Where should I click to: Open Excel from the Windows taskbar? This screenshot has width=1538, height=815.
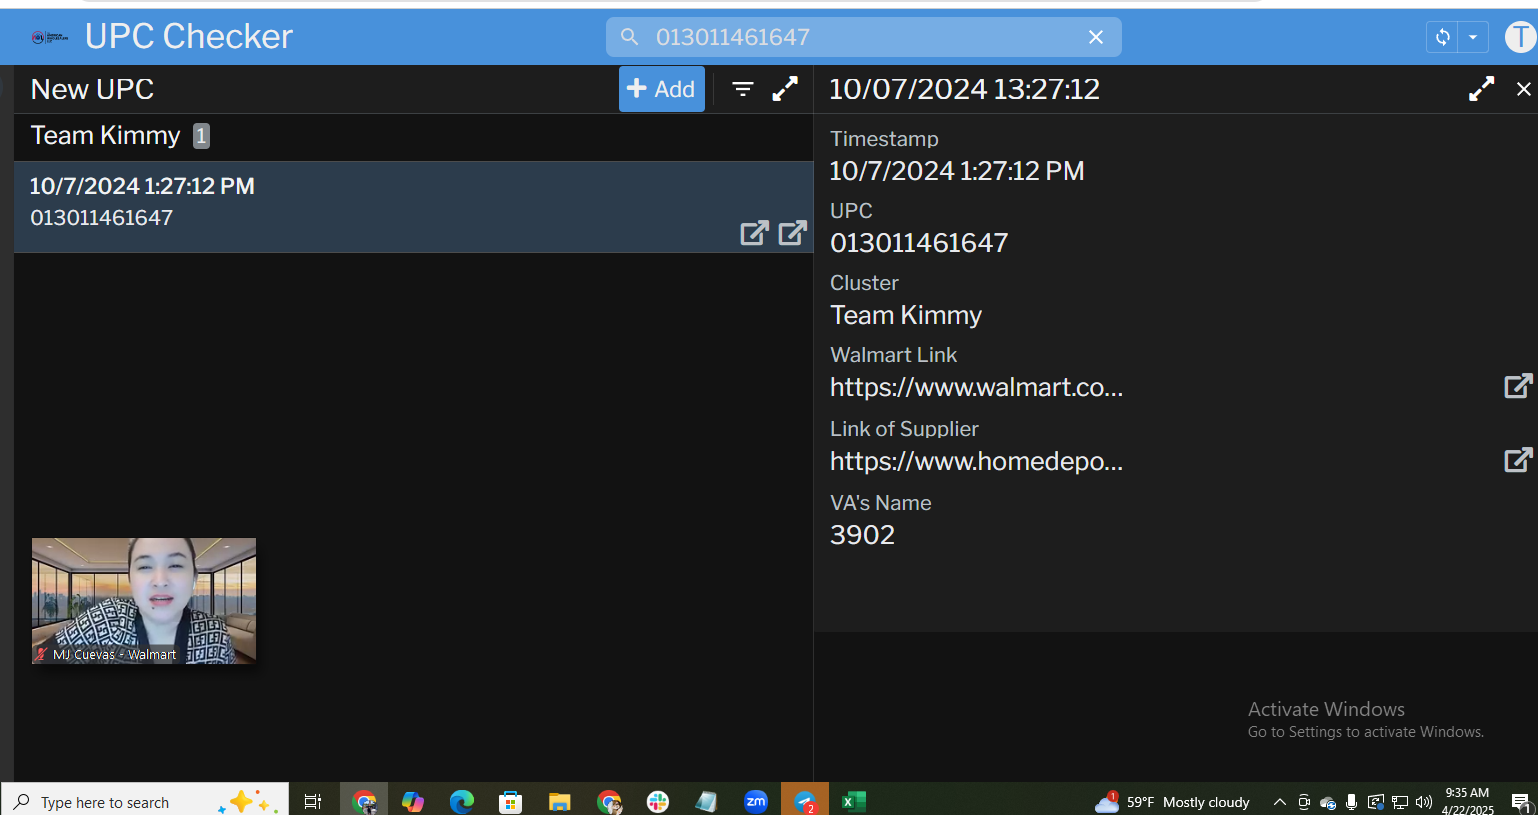click(x=853, y=801)
